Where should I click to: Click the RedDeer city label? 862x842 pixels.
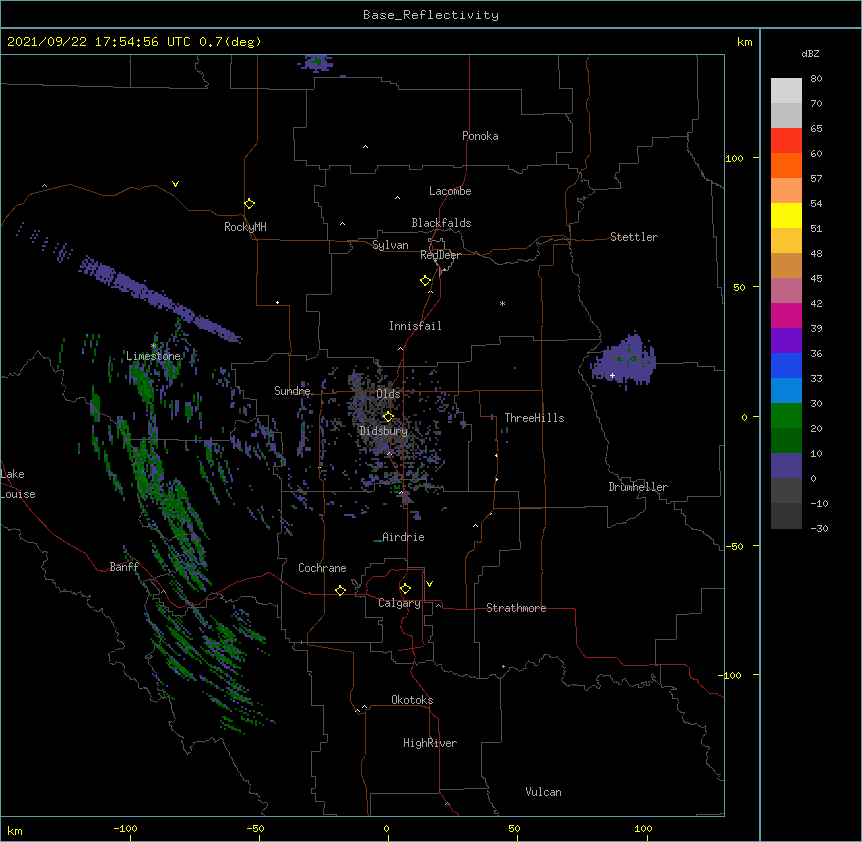[440, 255]
